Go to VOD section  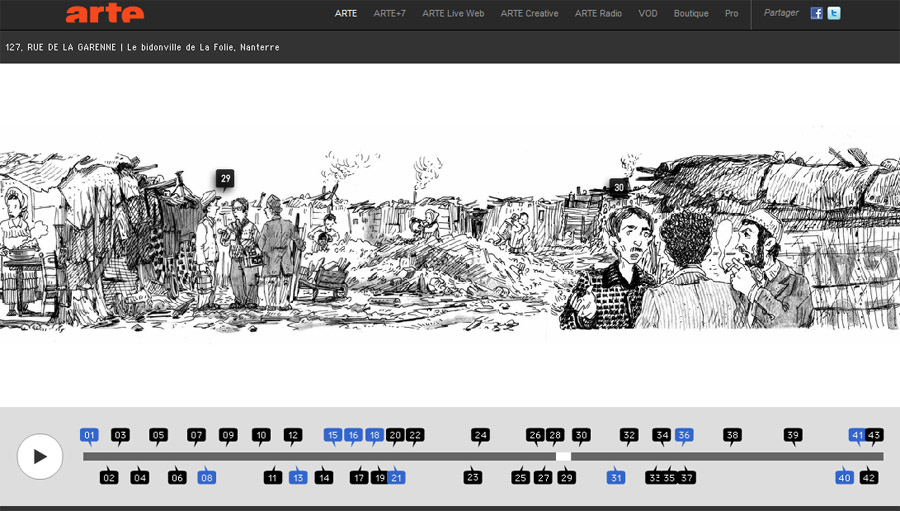(x=647, y=13)
